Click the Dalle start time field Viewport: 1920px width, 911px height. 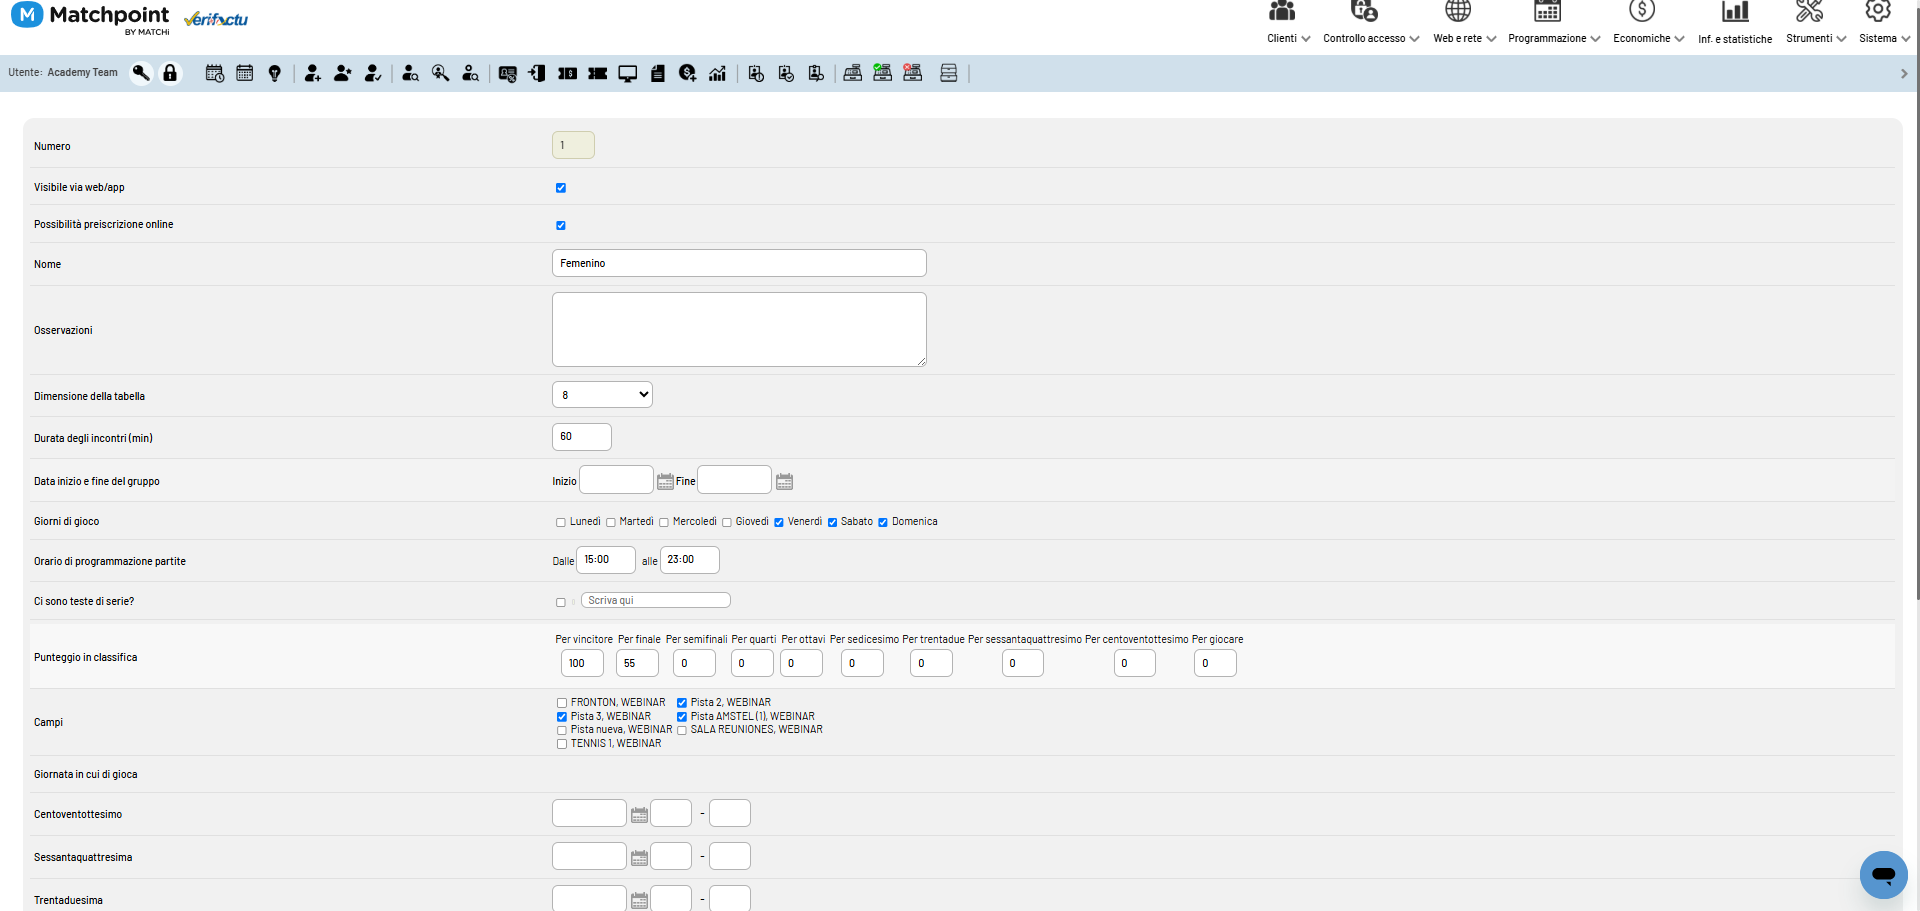coord(606,560)
